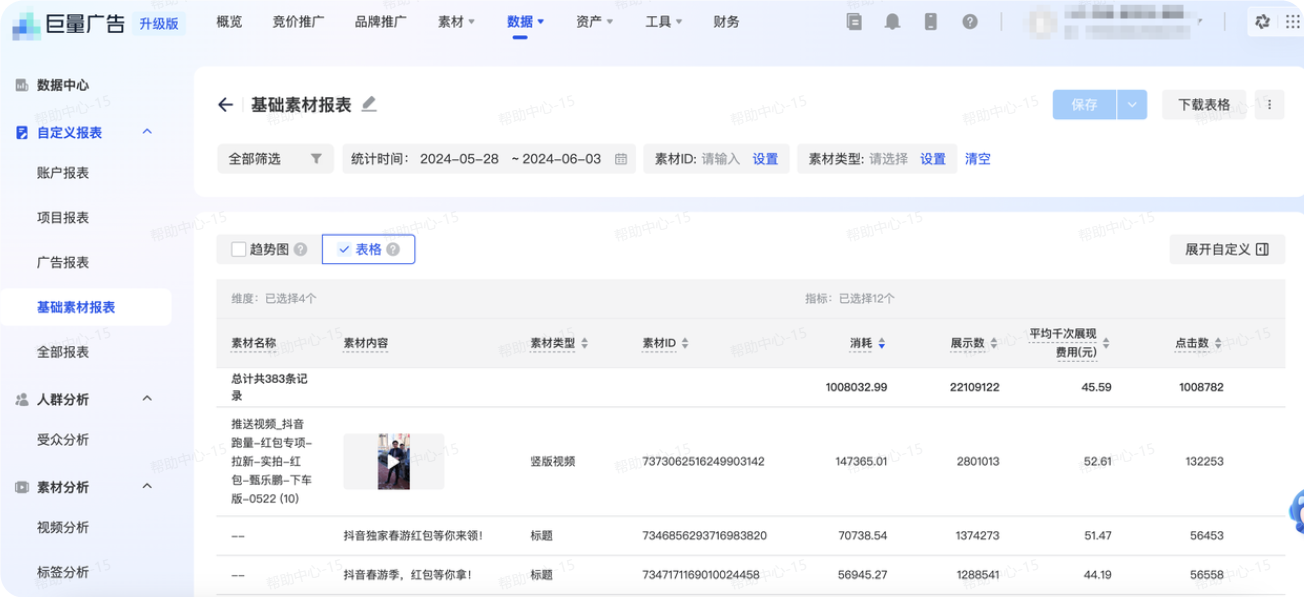Click the 展开自定义 button
Viewport: 1304px width, 597px height.
pos(1227,250)
